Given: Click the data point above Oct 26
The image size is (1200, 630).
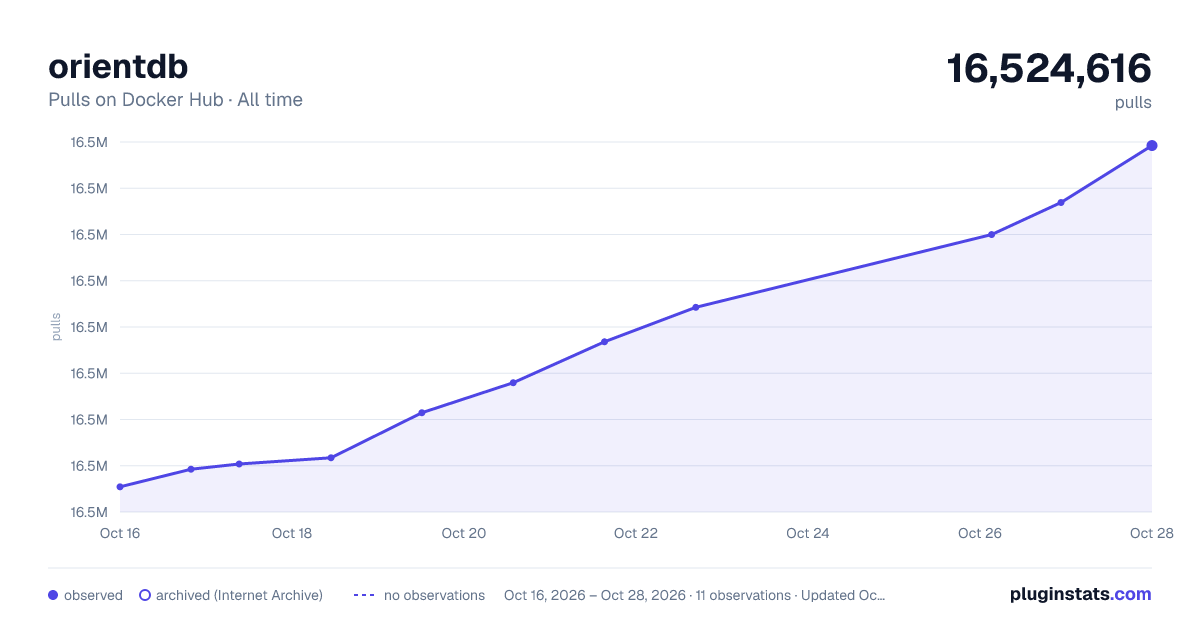Looking at the screenshot, I should pos(991,235).
